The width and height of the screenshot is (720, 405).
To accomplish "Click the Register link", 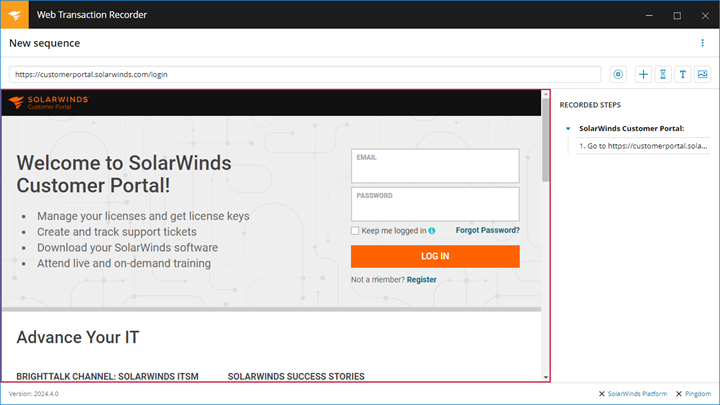I will coord(421,280).
